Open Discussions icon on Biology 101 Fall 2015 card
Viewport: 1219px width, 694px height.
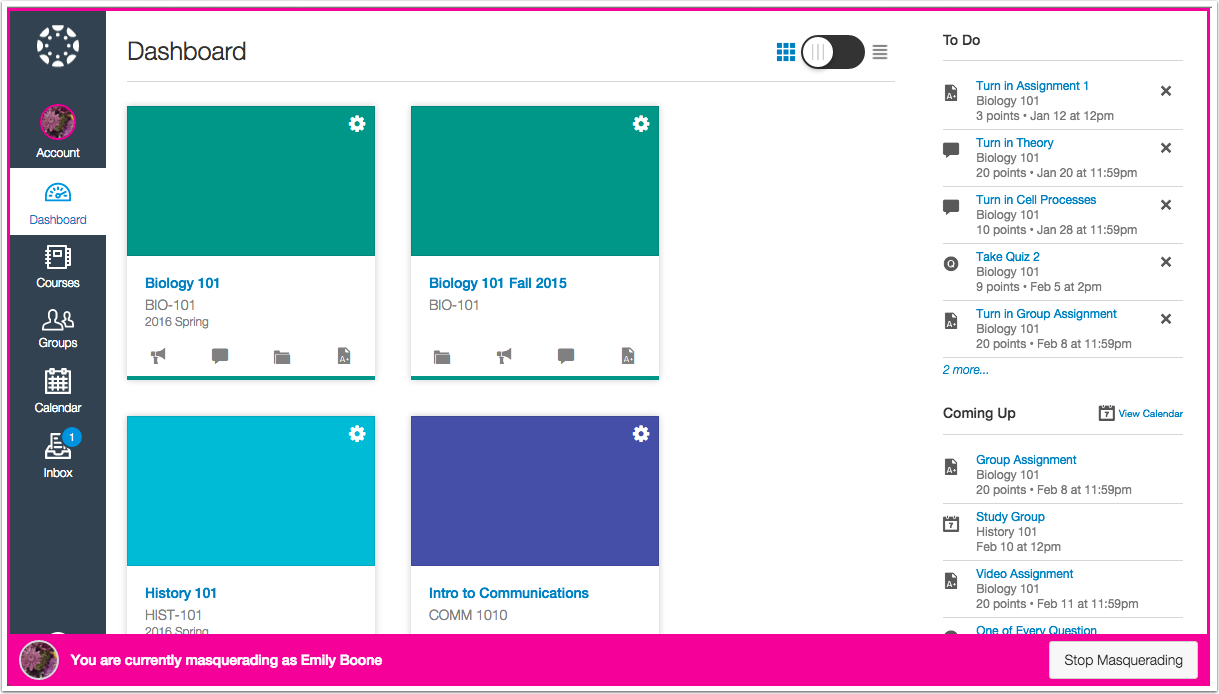click(x=566, y=356)
